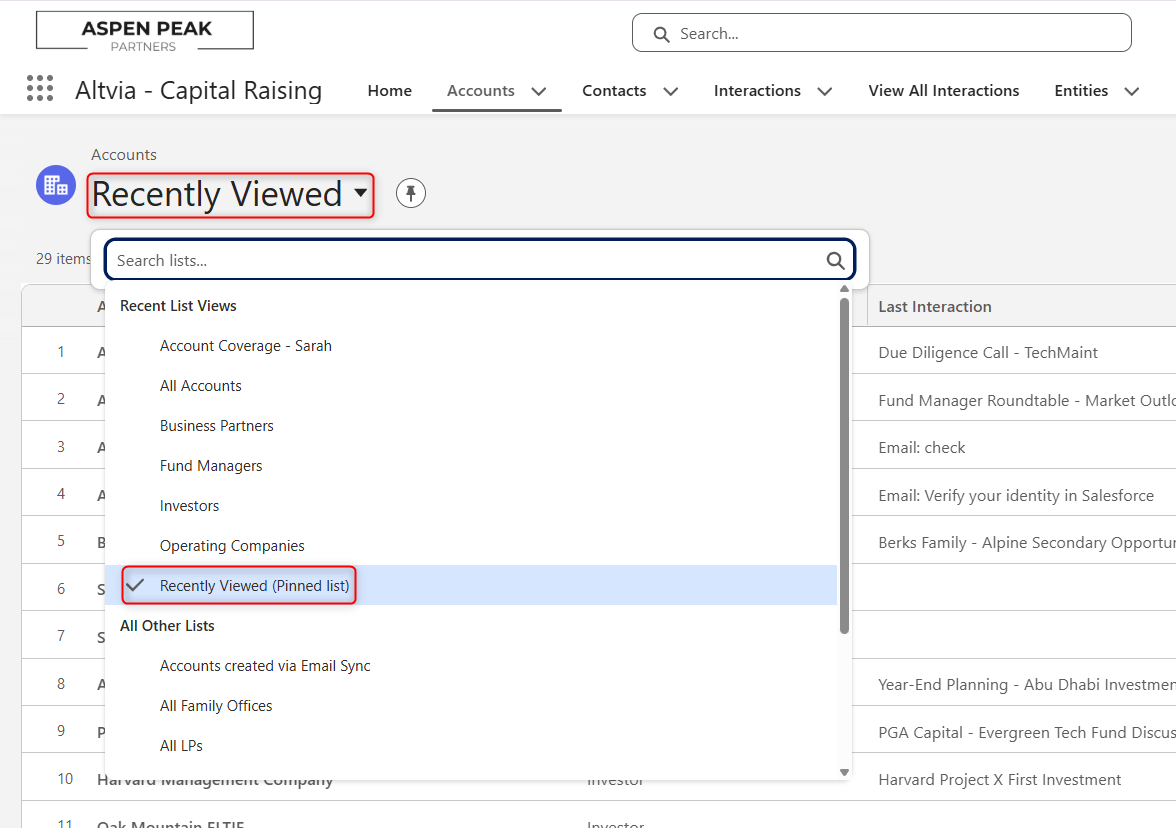Open the App Launcher grid icon

click(40, 89)
